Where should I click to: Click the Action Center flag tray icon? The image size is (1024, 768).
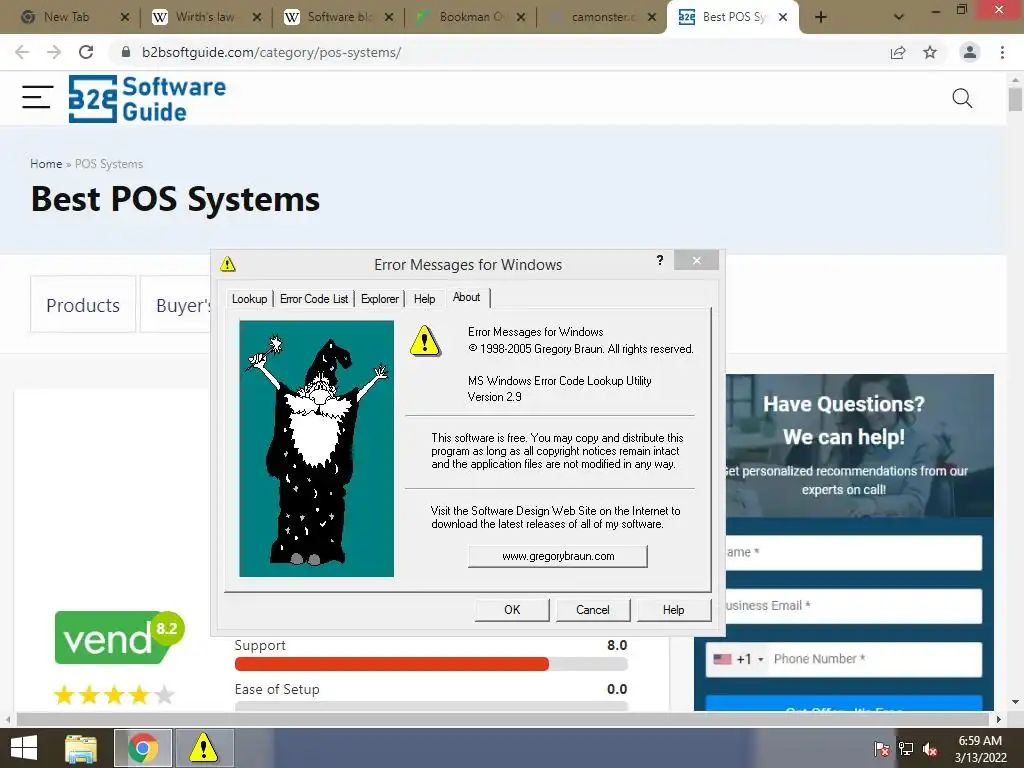click(x=881, y=749)
